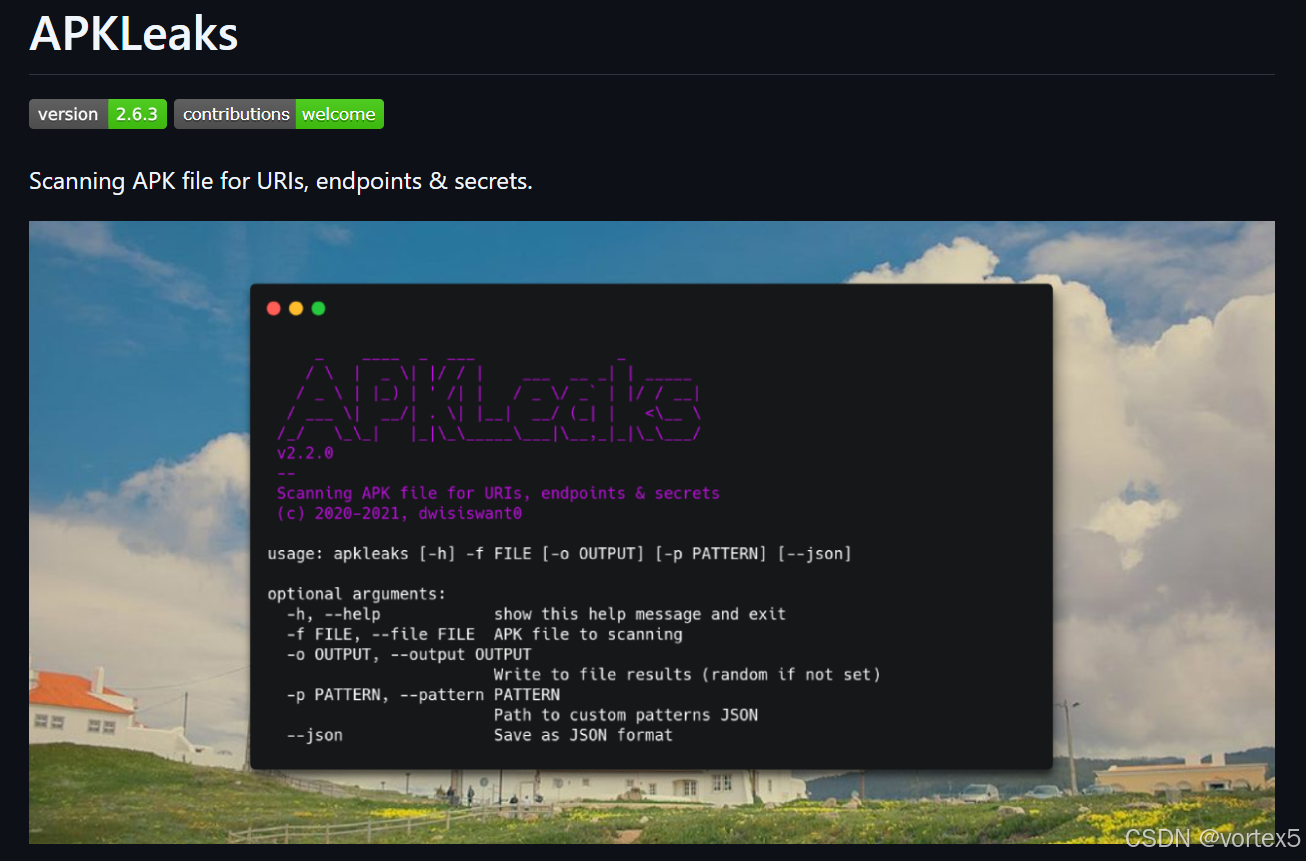This screenshot has width=1306, height=861.
Task: Select the 'usage: apkleaks' command line
Action: pyautogui.click(x=559, y=553)
